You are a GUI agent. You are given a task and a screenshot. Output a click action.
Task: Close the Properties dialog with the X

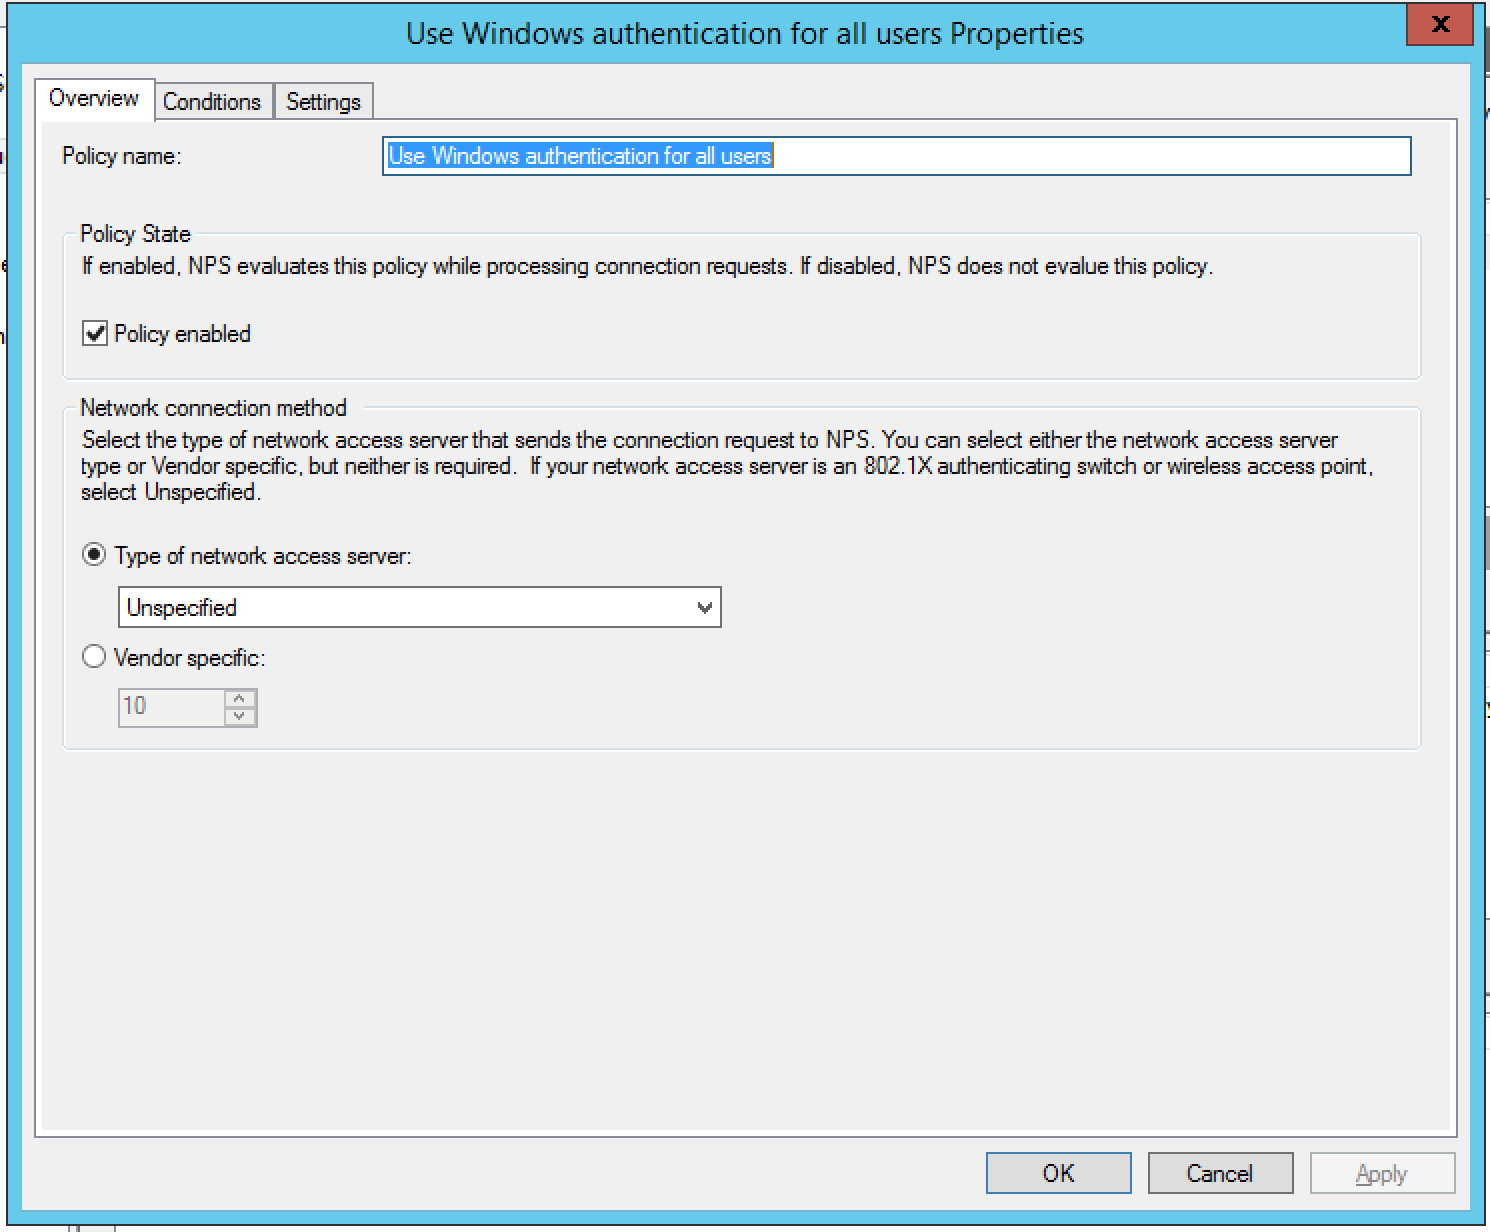tap(1440, 25)
